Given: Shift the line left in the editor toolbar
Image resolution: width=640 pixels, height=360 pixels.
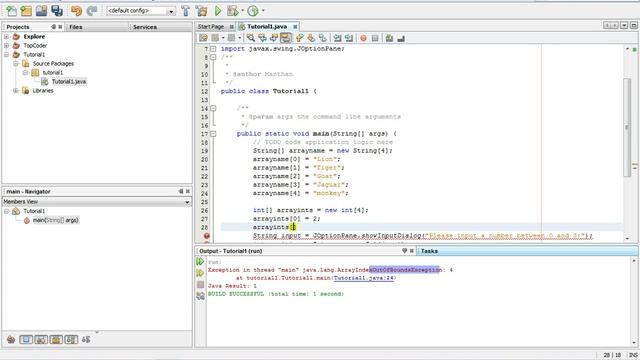Looking at the screenshot, I should (338, 38).
